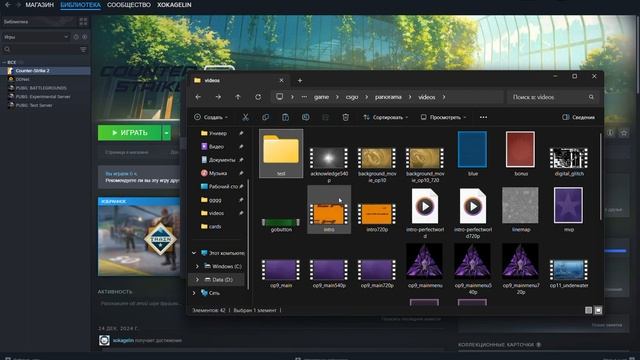Select the intro720p video file
This screenshot has width=640, height=360.
pos(377,217)
